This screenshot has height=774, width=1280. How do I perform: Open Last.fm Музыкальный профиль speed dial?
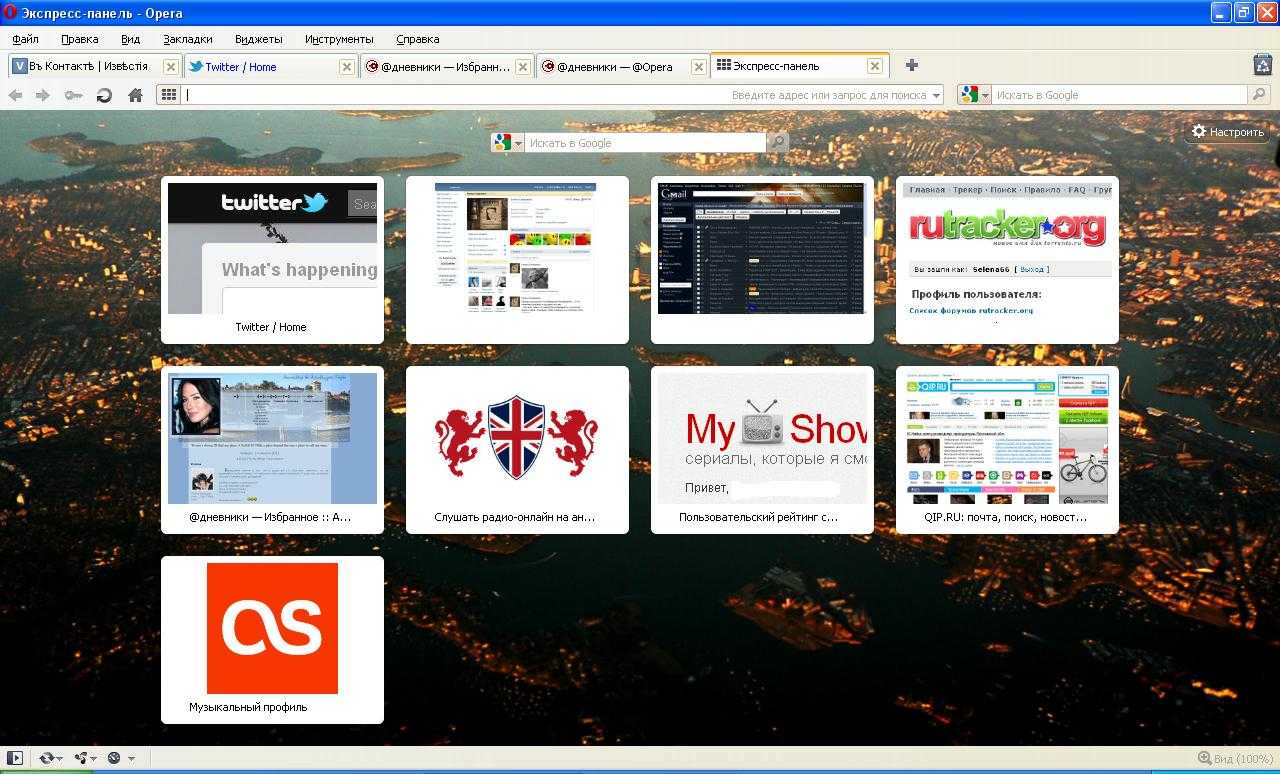(272, 640)
